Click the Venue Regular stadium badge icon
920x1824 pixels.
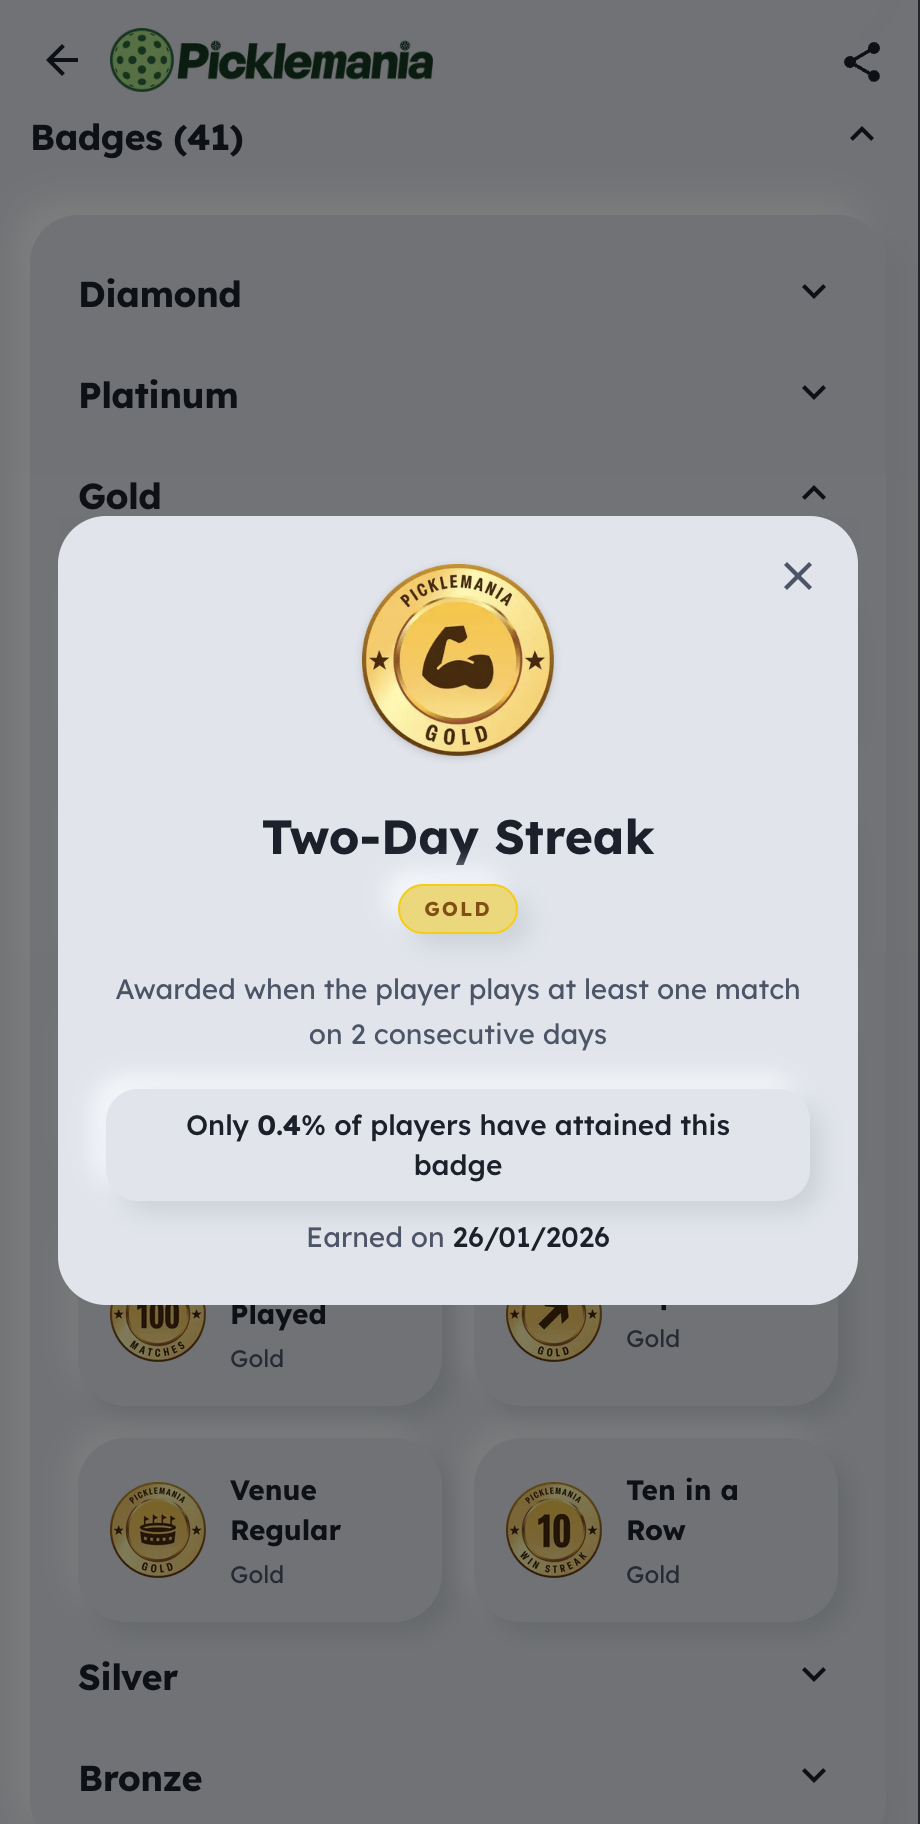coord(158,1530)
